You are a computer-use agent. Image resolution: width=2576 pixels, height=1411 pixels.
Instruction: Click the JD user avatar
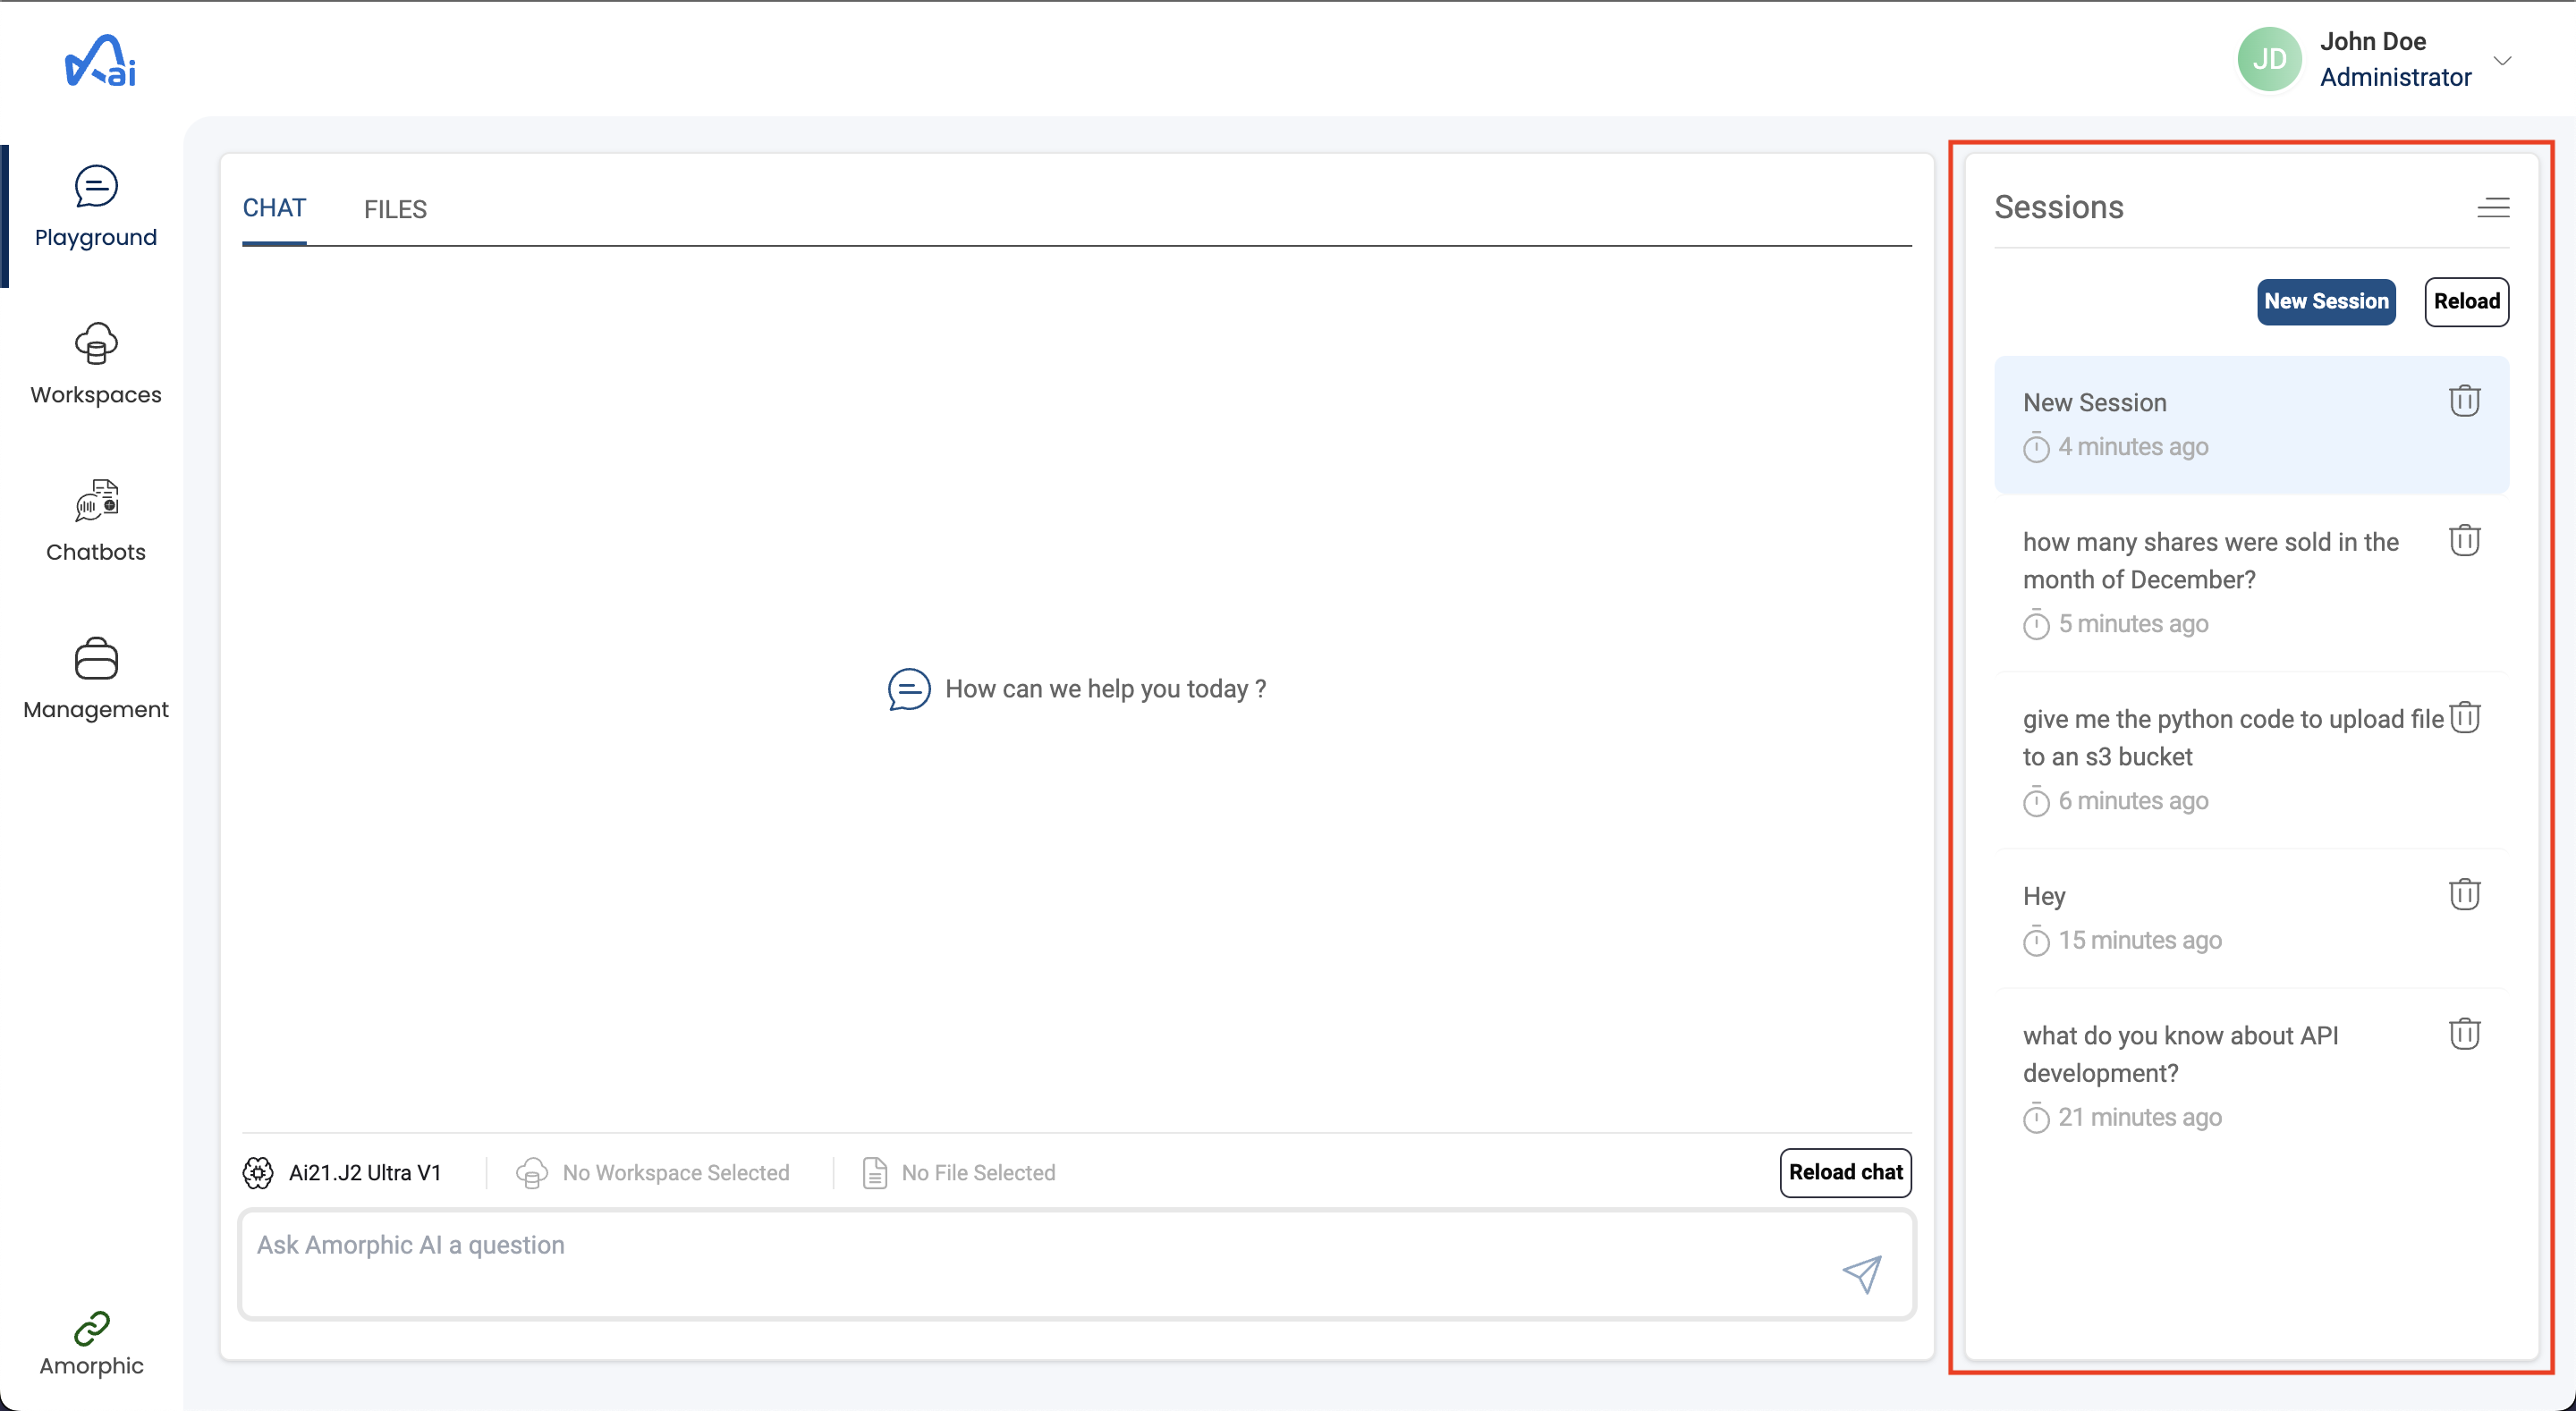(2269, 59)
